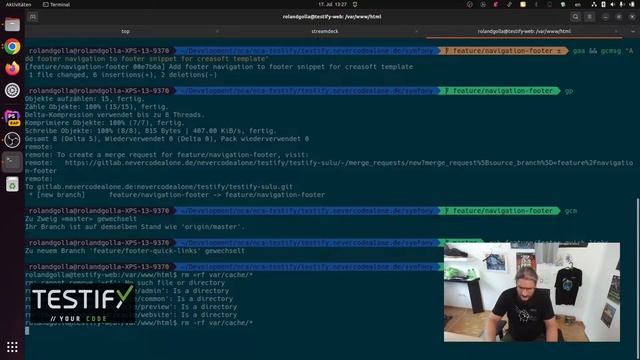Open the terminal hamburger menu

click(x=589, y=17)
